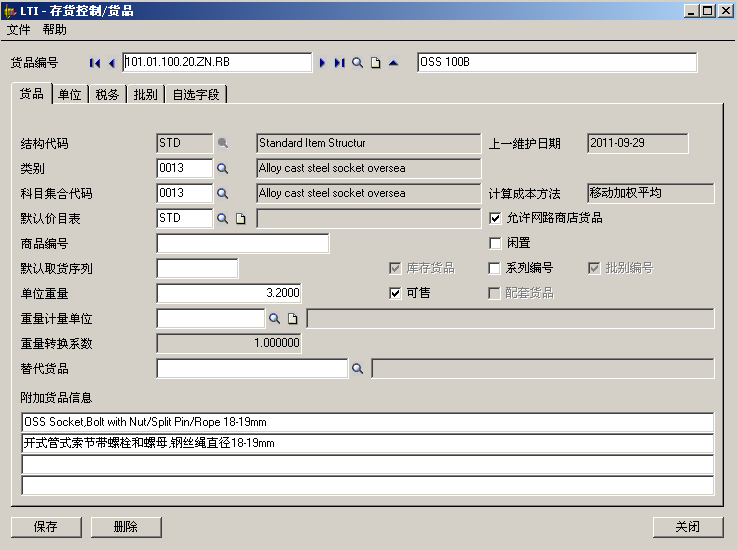This screenshot has height=550, width=737.
Task: Click magnifier beside 默认价目表 field
Action: [x=223, y=218]
